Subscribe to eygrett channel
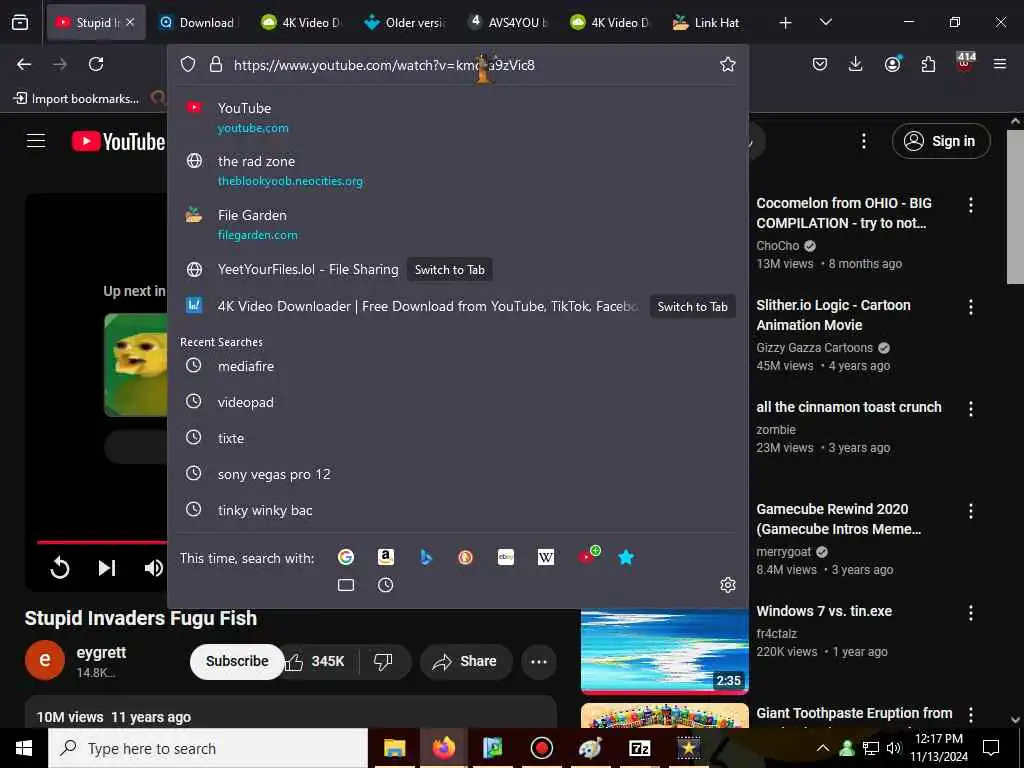 pyautogui.click(x=237, y=662)
